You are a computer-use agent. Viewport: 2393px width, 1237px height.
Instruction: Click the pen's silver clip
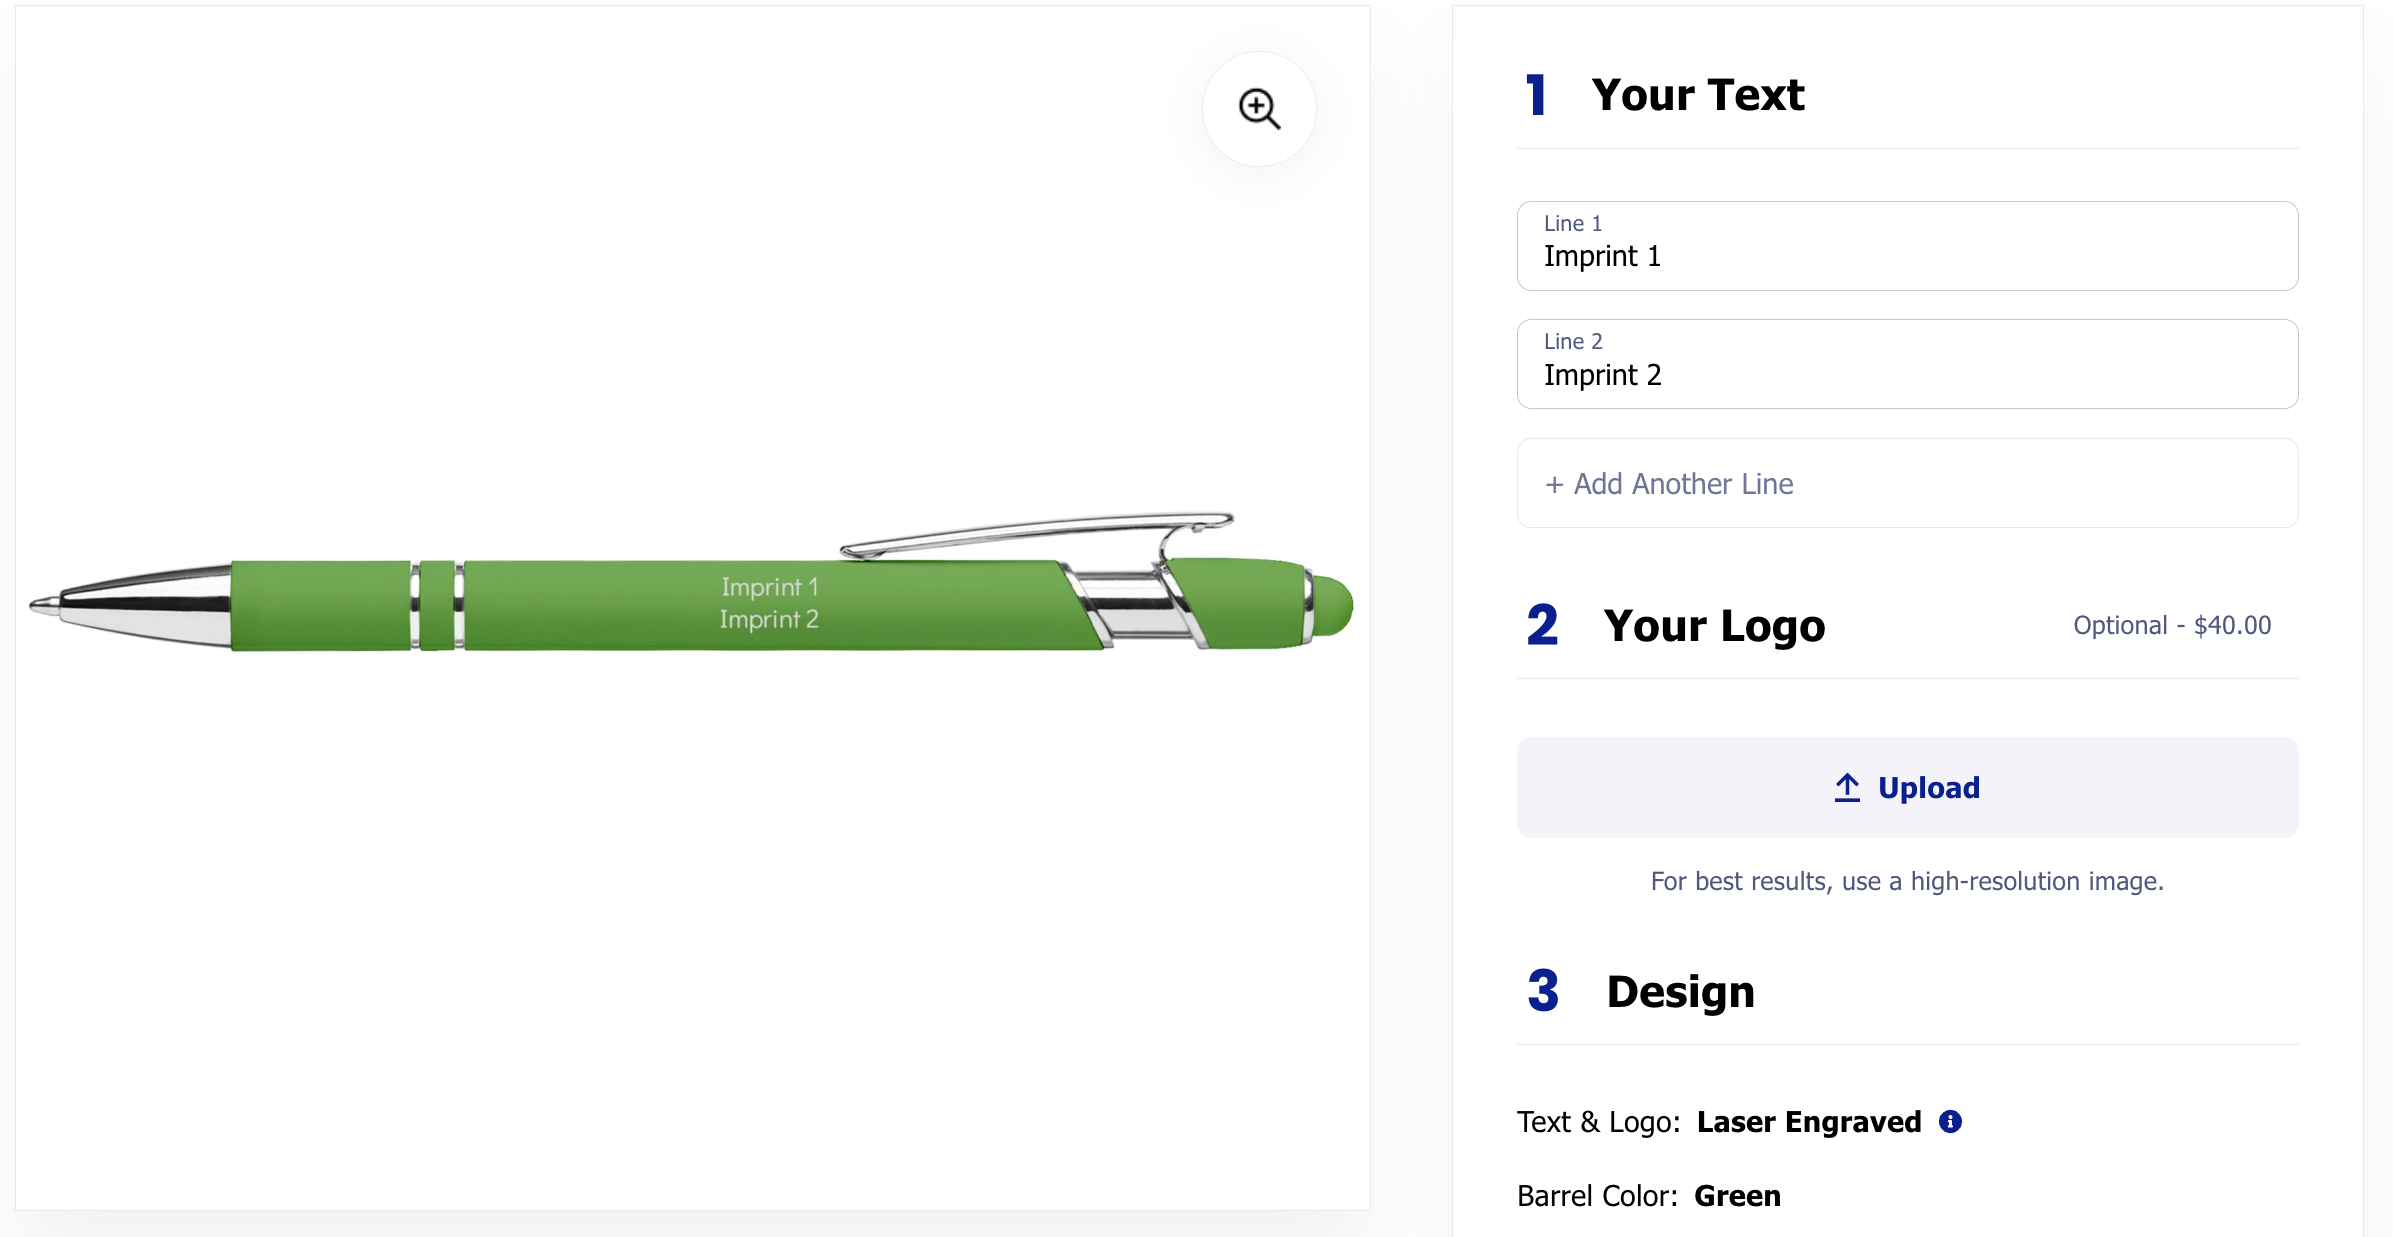[1040, 532]
